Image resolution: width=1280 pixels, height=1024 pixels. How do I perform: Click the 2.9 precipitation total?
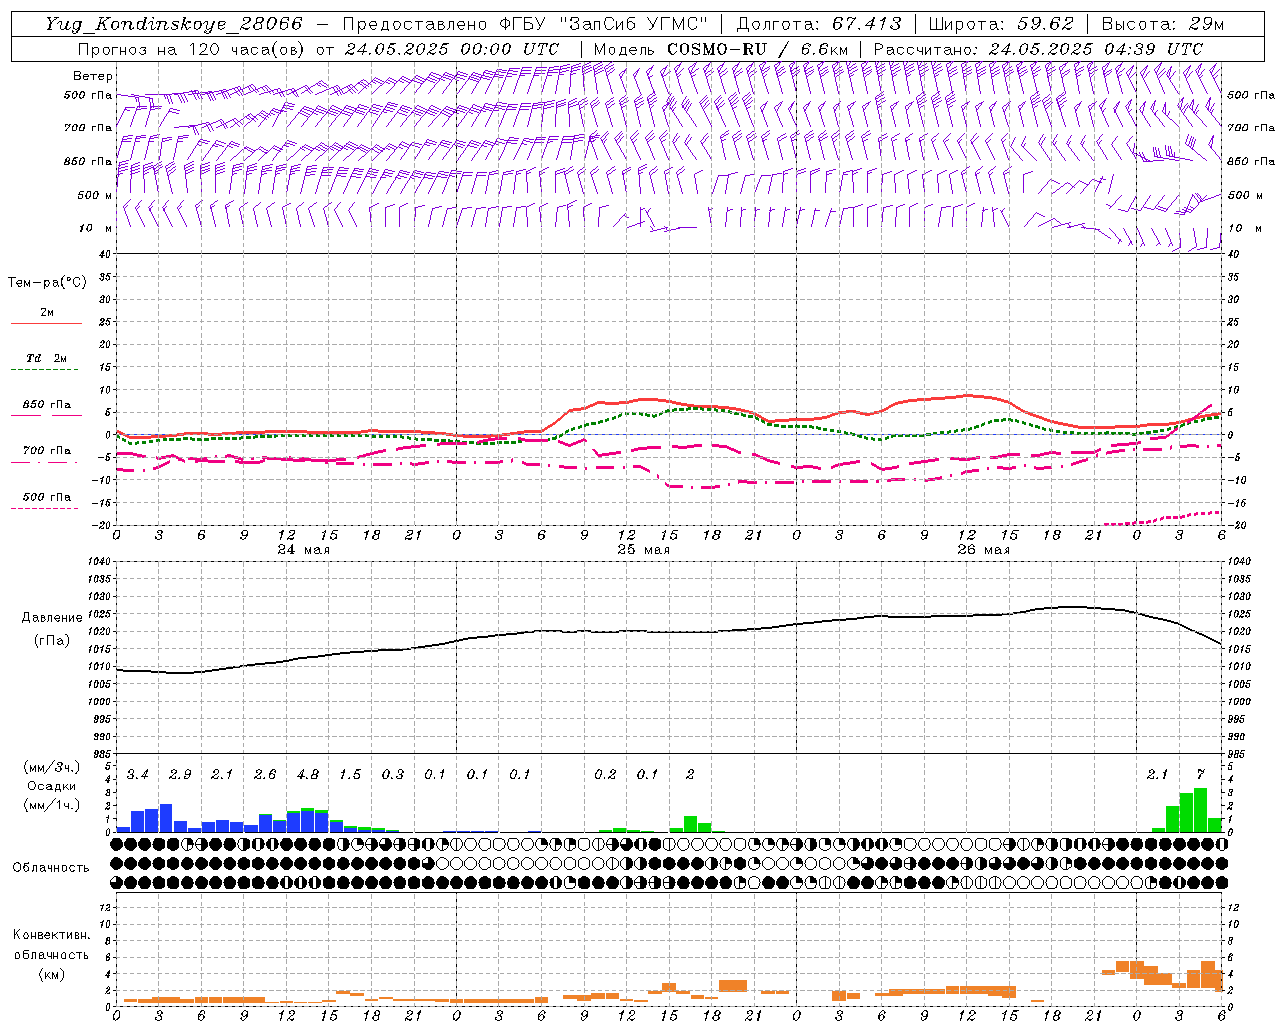(180, 775)
